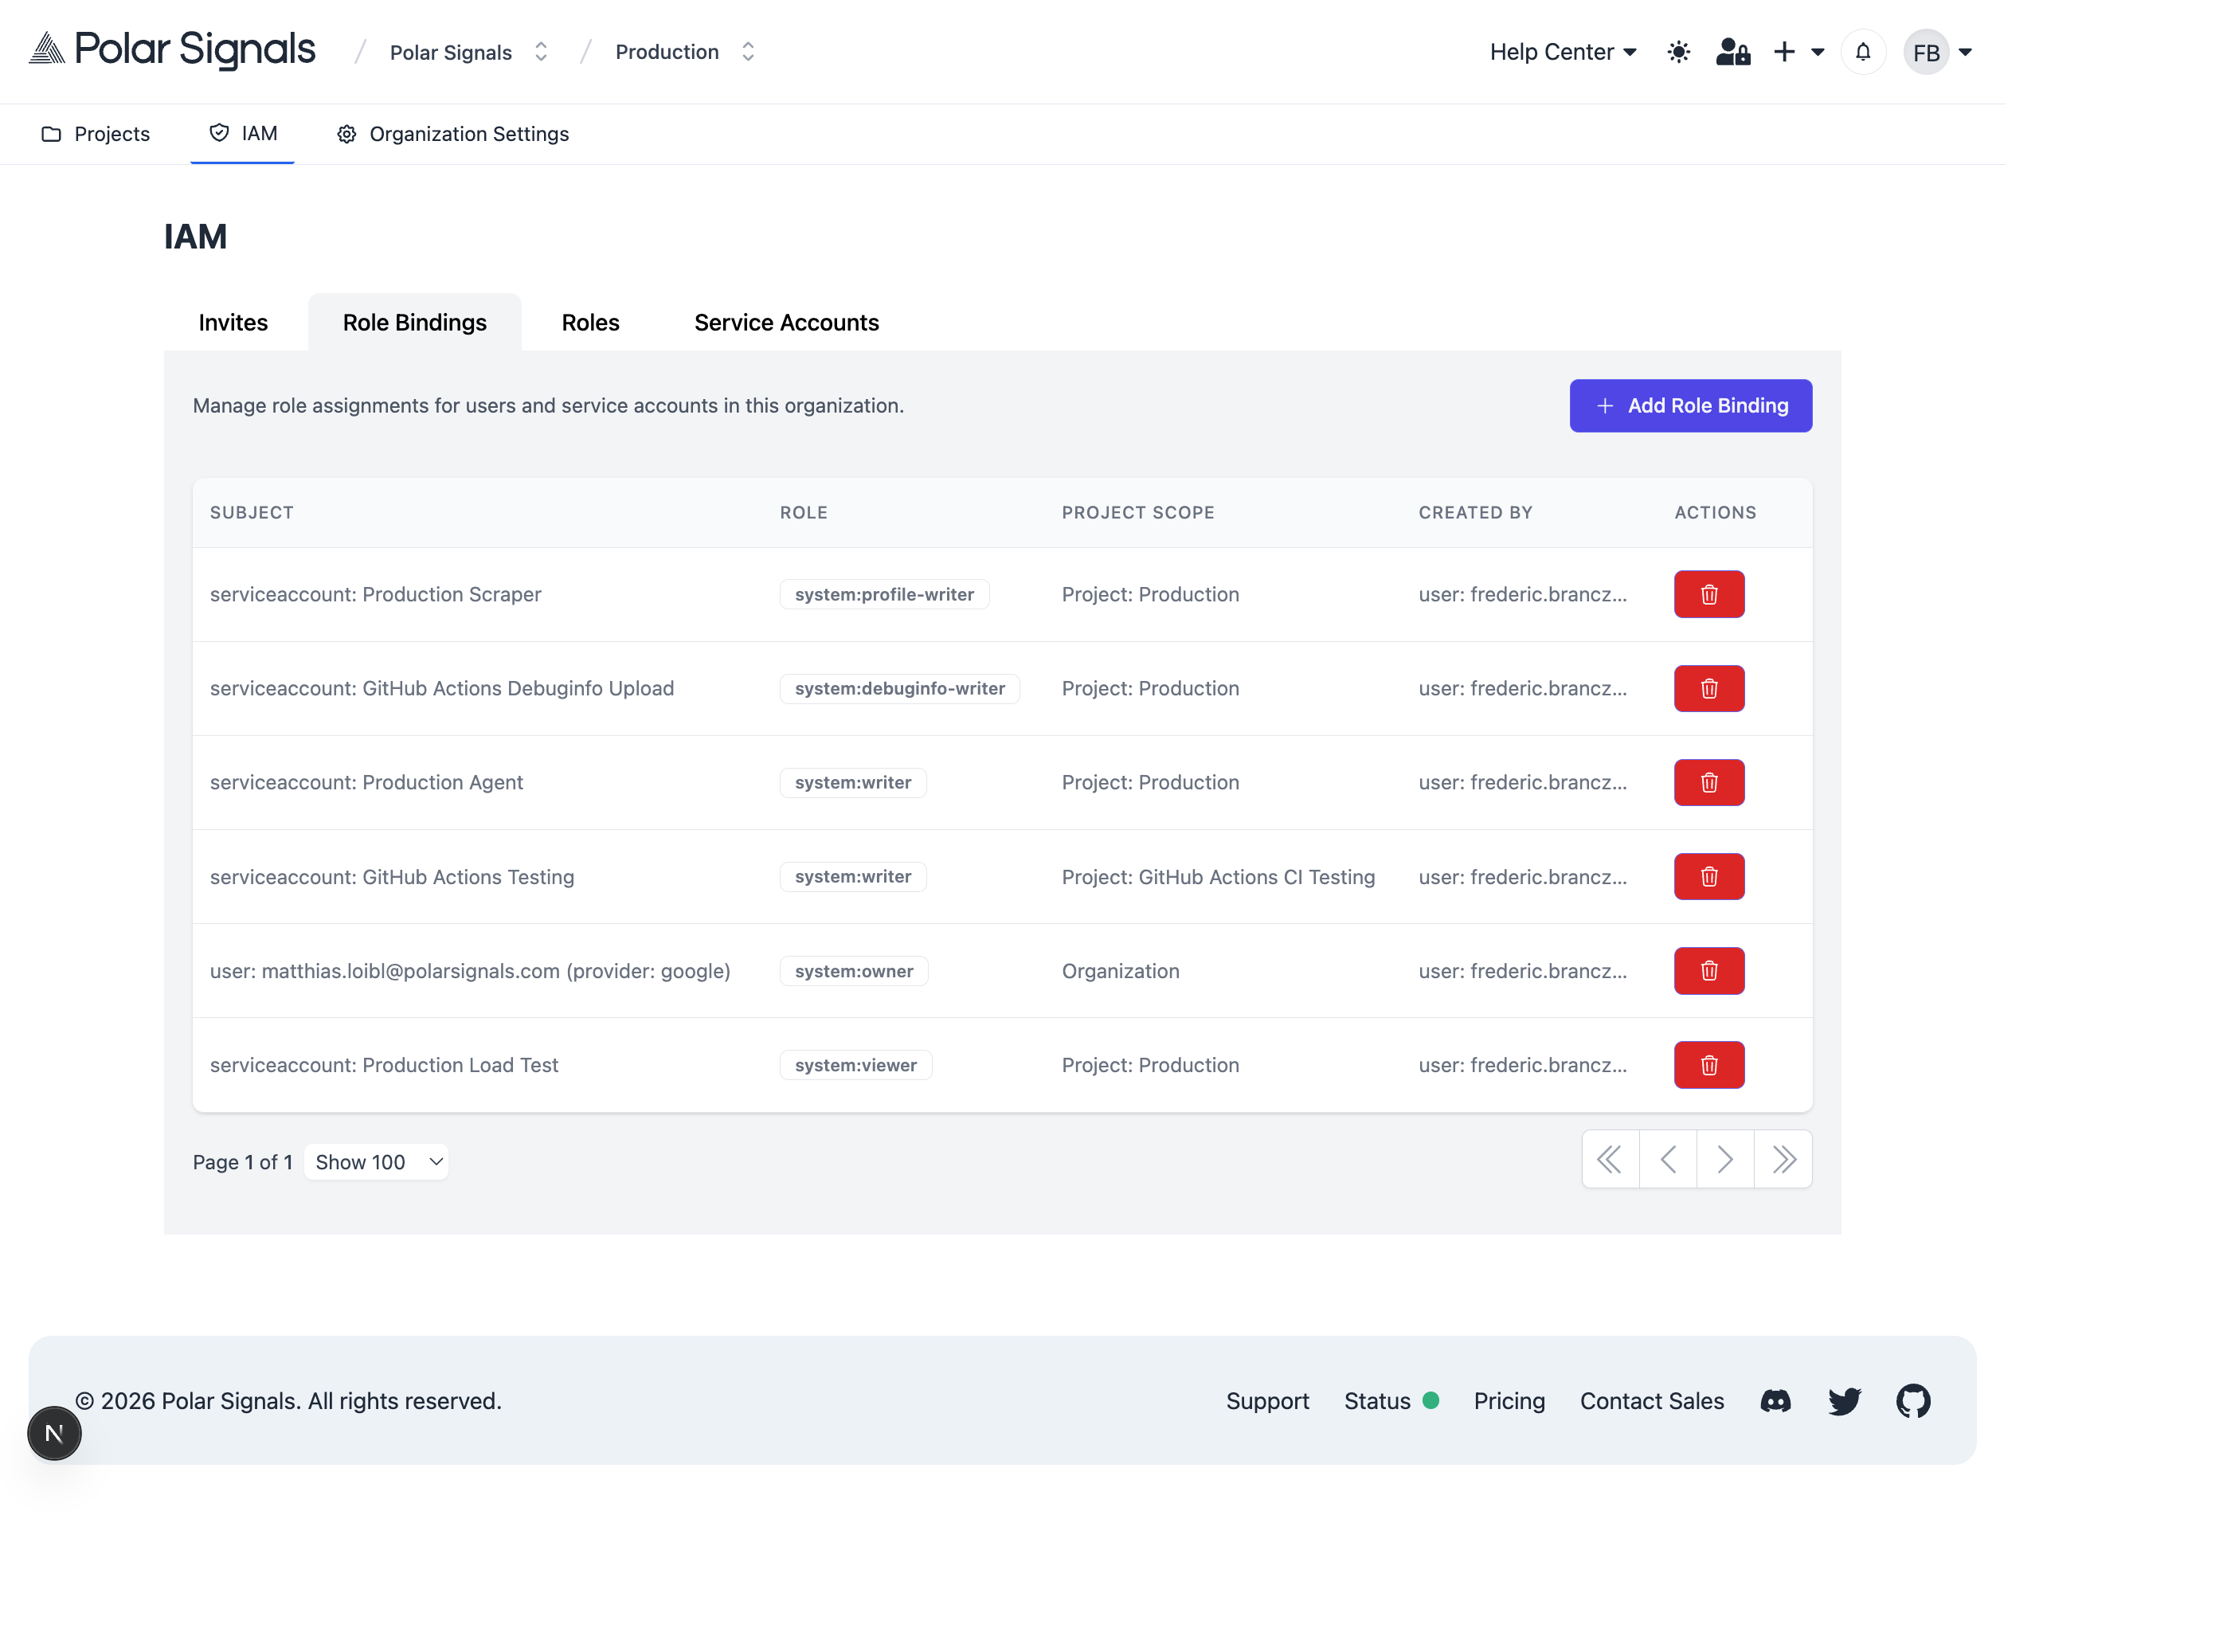
Task: Delete the GitHub Actions Testing role binding
Action: 1708,876
